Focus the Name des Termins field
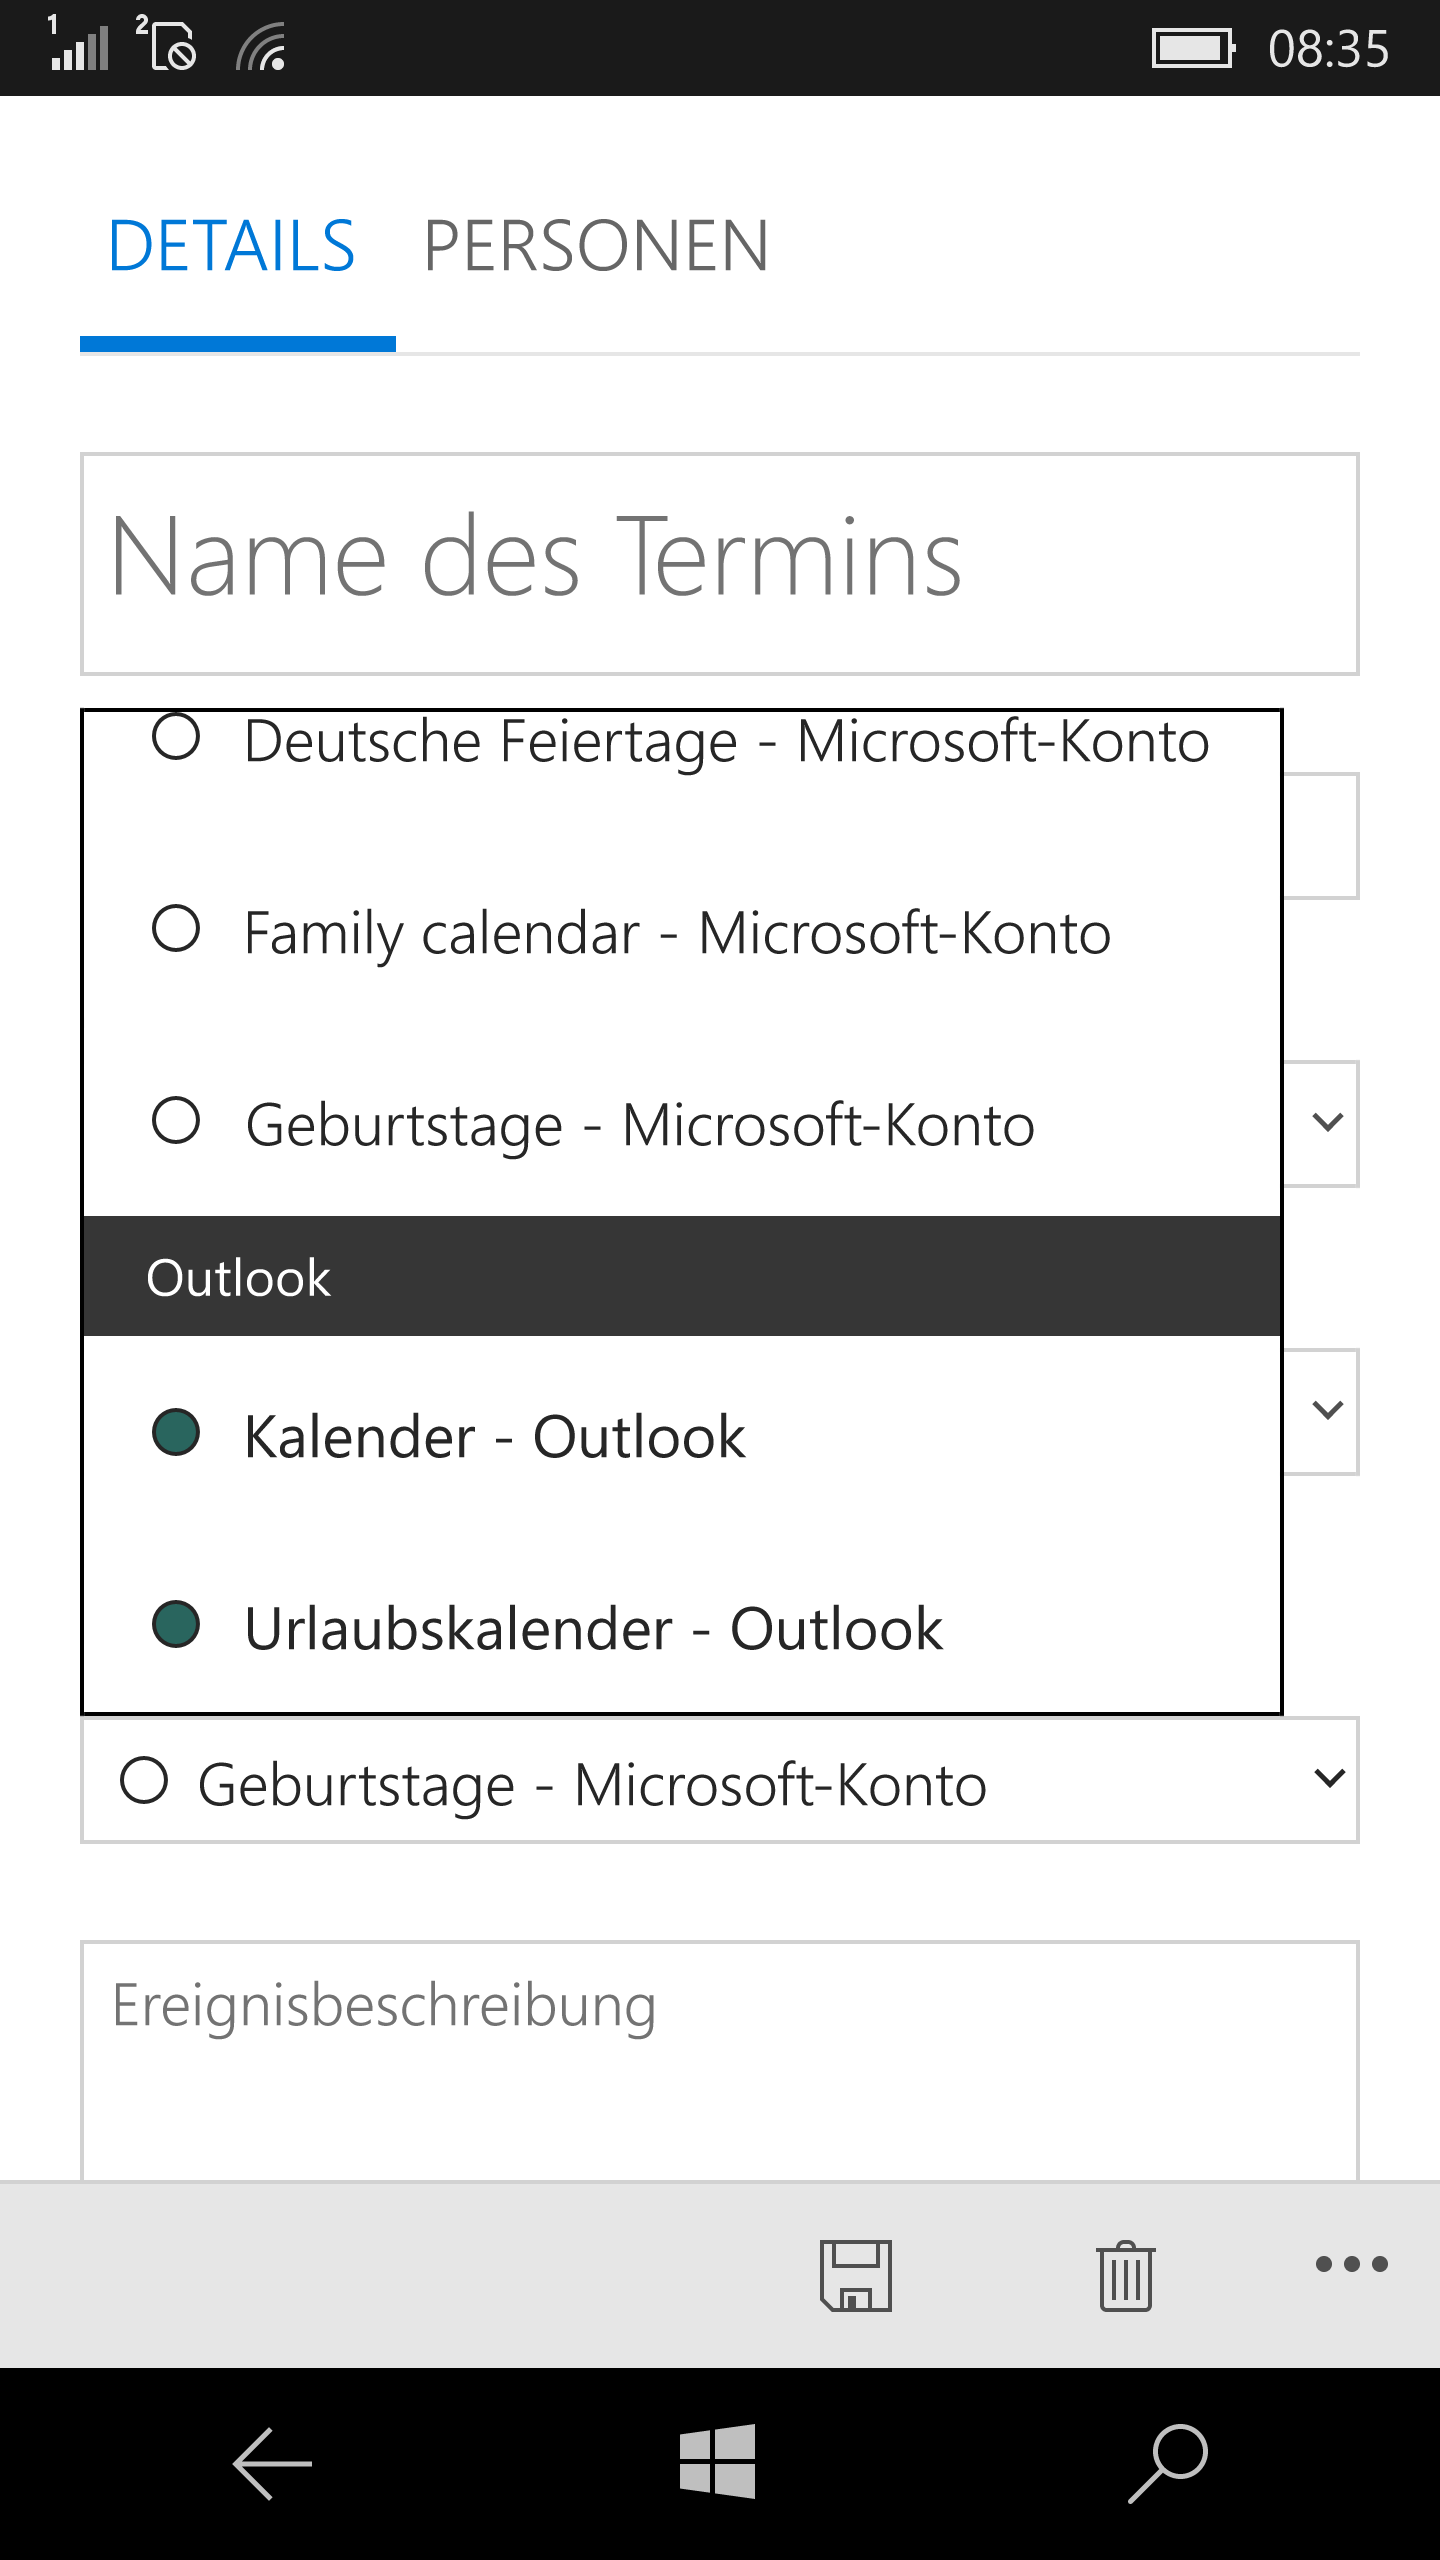Screen dimensions: 1440x2560 pos(719,564)
